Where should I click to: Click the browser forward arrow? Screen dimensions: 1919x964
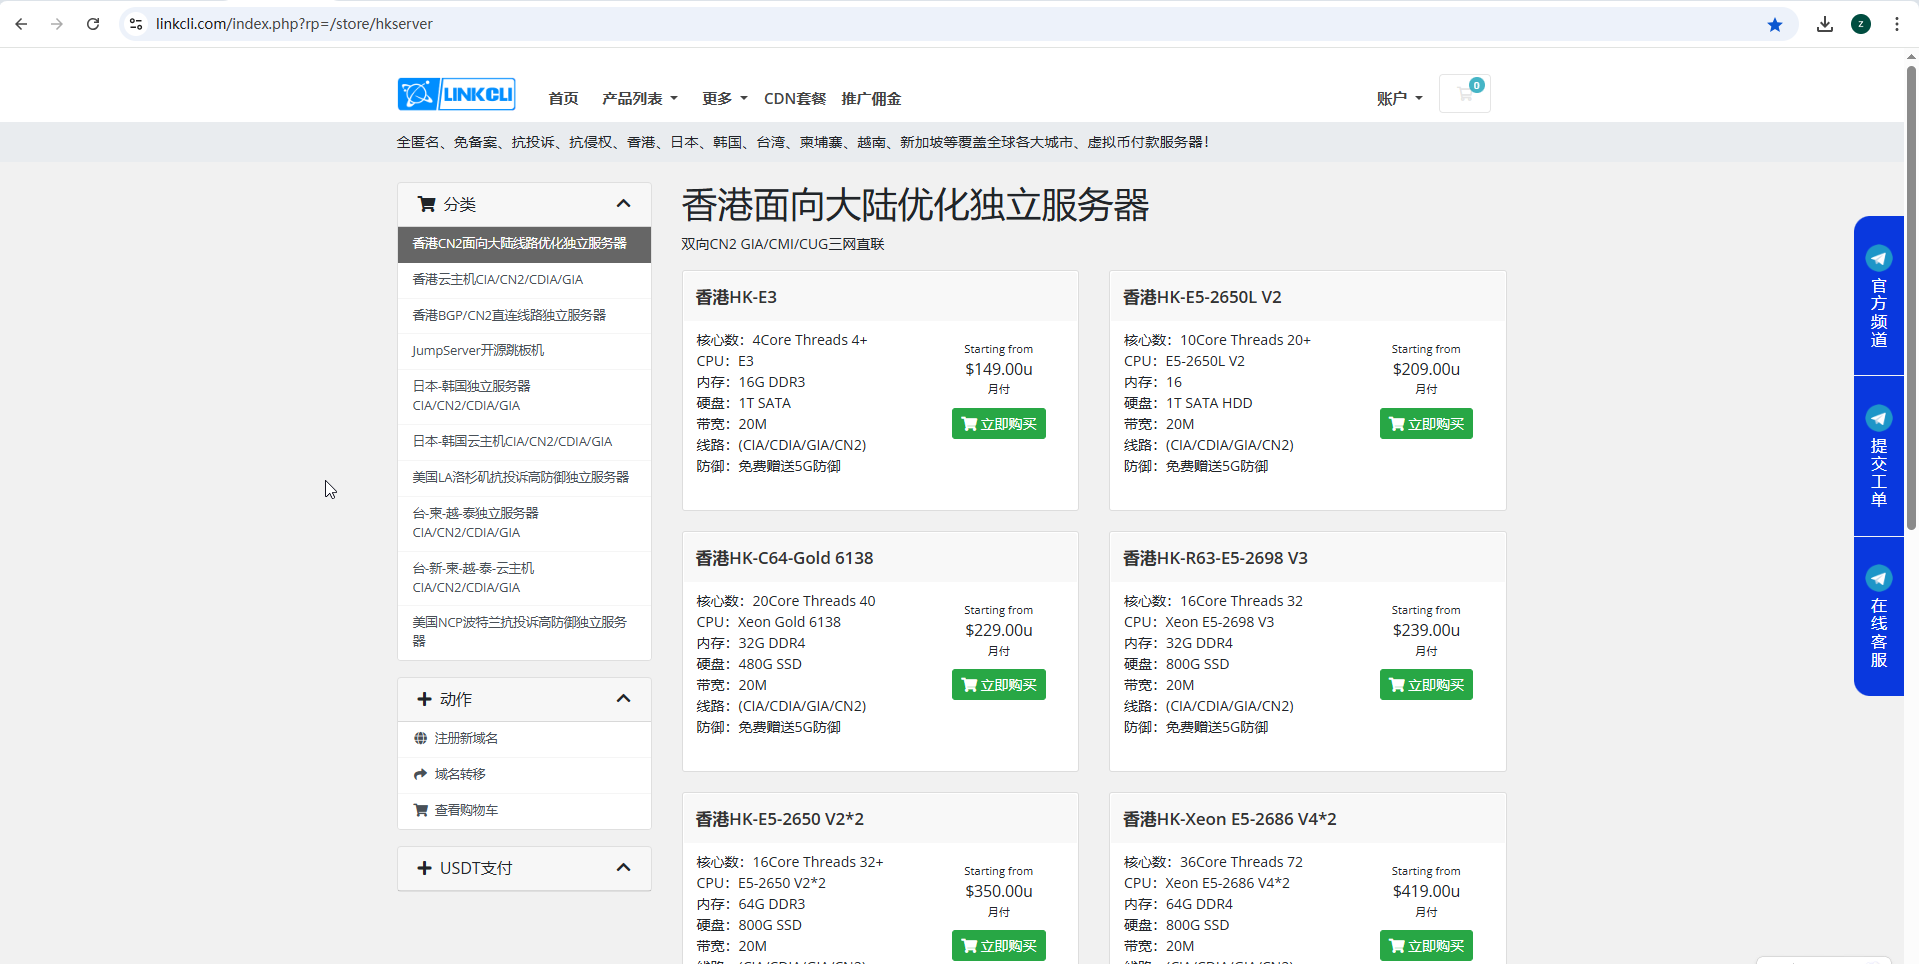point(57,24)
